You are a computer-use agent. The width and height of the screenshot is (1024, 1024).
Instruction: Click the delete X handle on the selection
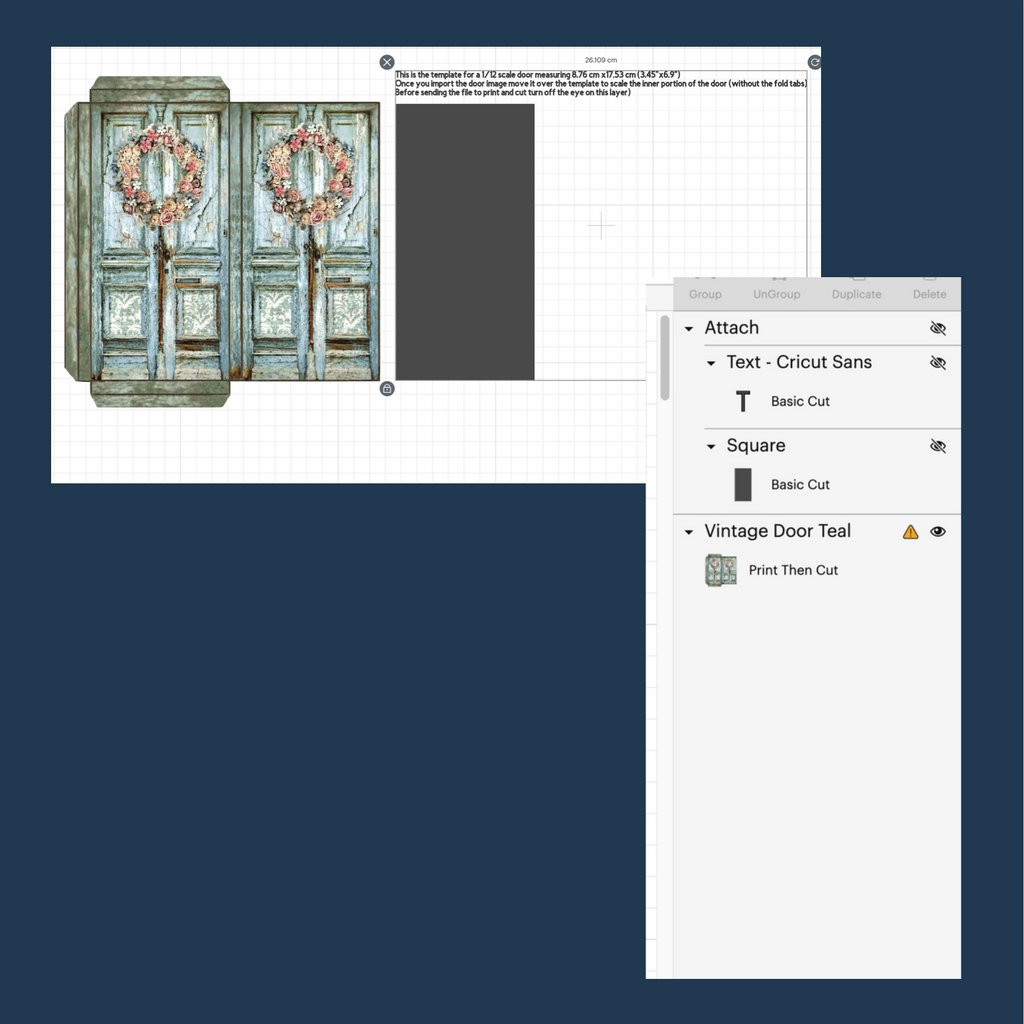(387, 62)
